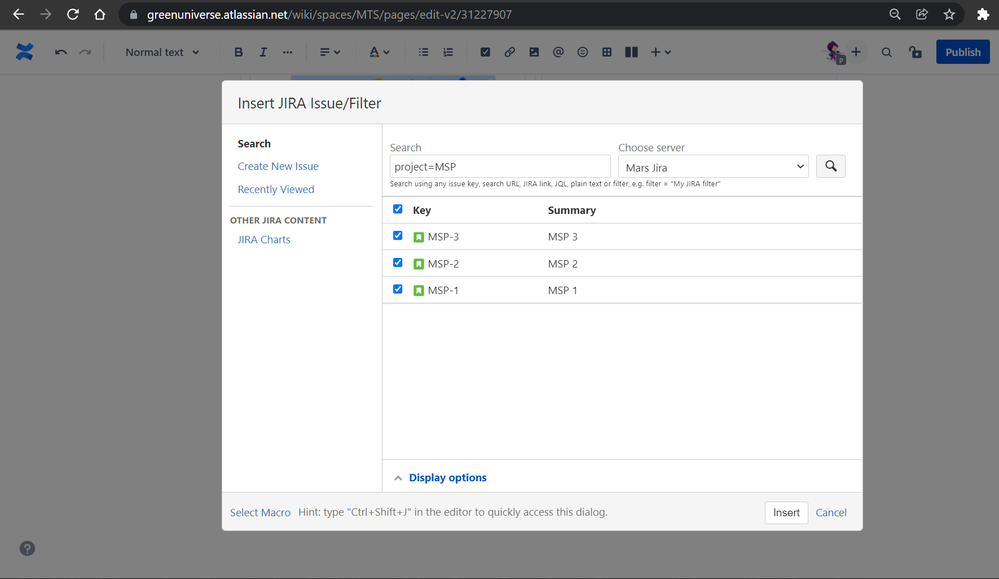Click the Cancel link

point(831,512)
